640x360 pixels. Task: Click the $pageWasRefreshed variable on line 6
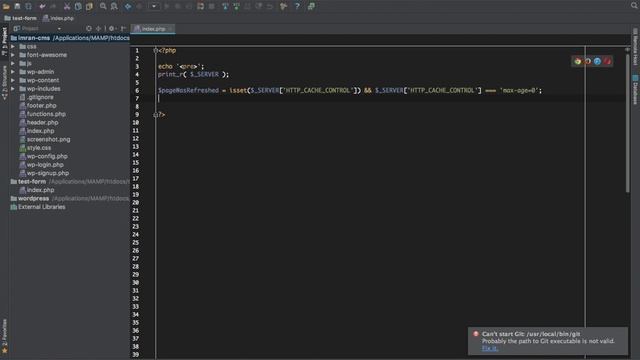click(189, 90)
